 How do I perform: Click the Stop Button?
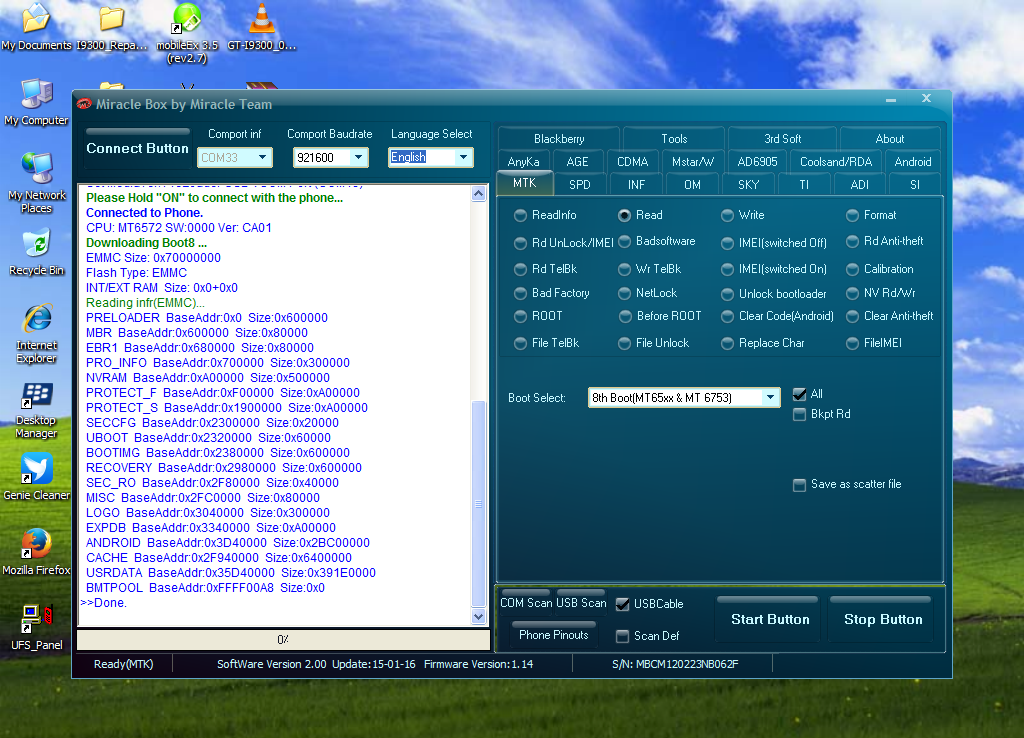pos(883,618)
